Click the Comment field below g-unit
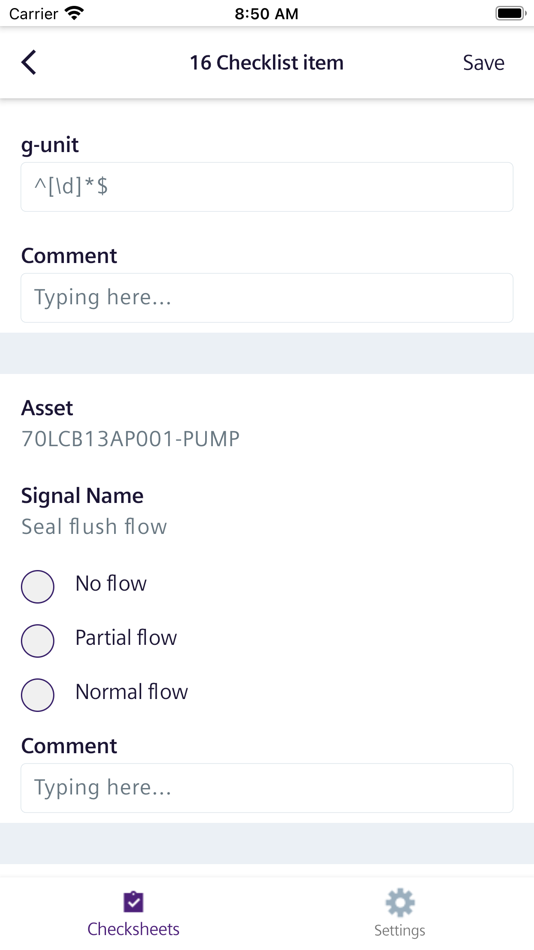The image size is (534, 950). pyautogui.click(x=267, y=297)
